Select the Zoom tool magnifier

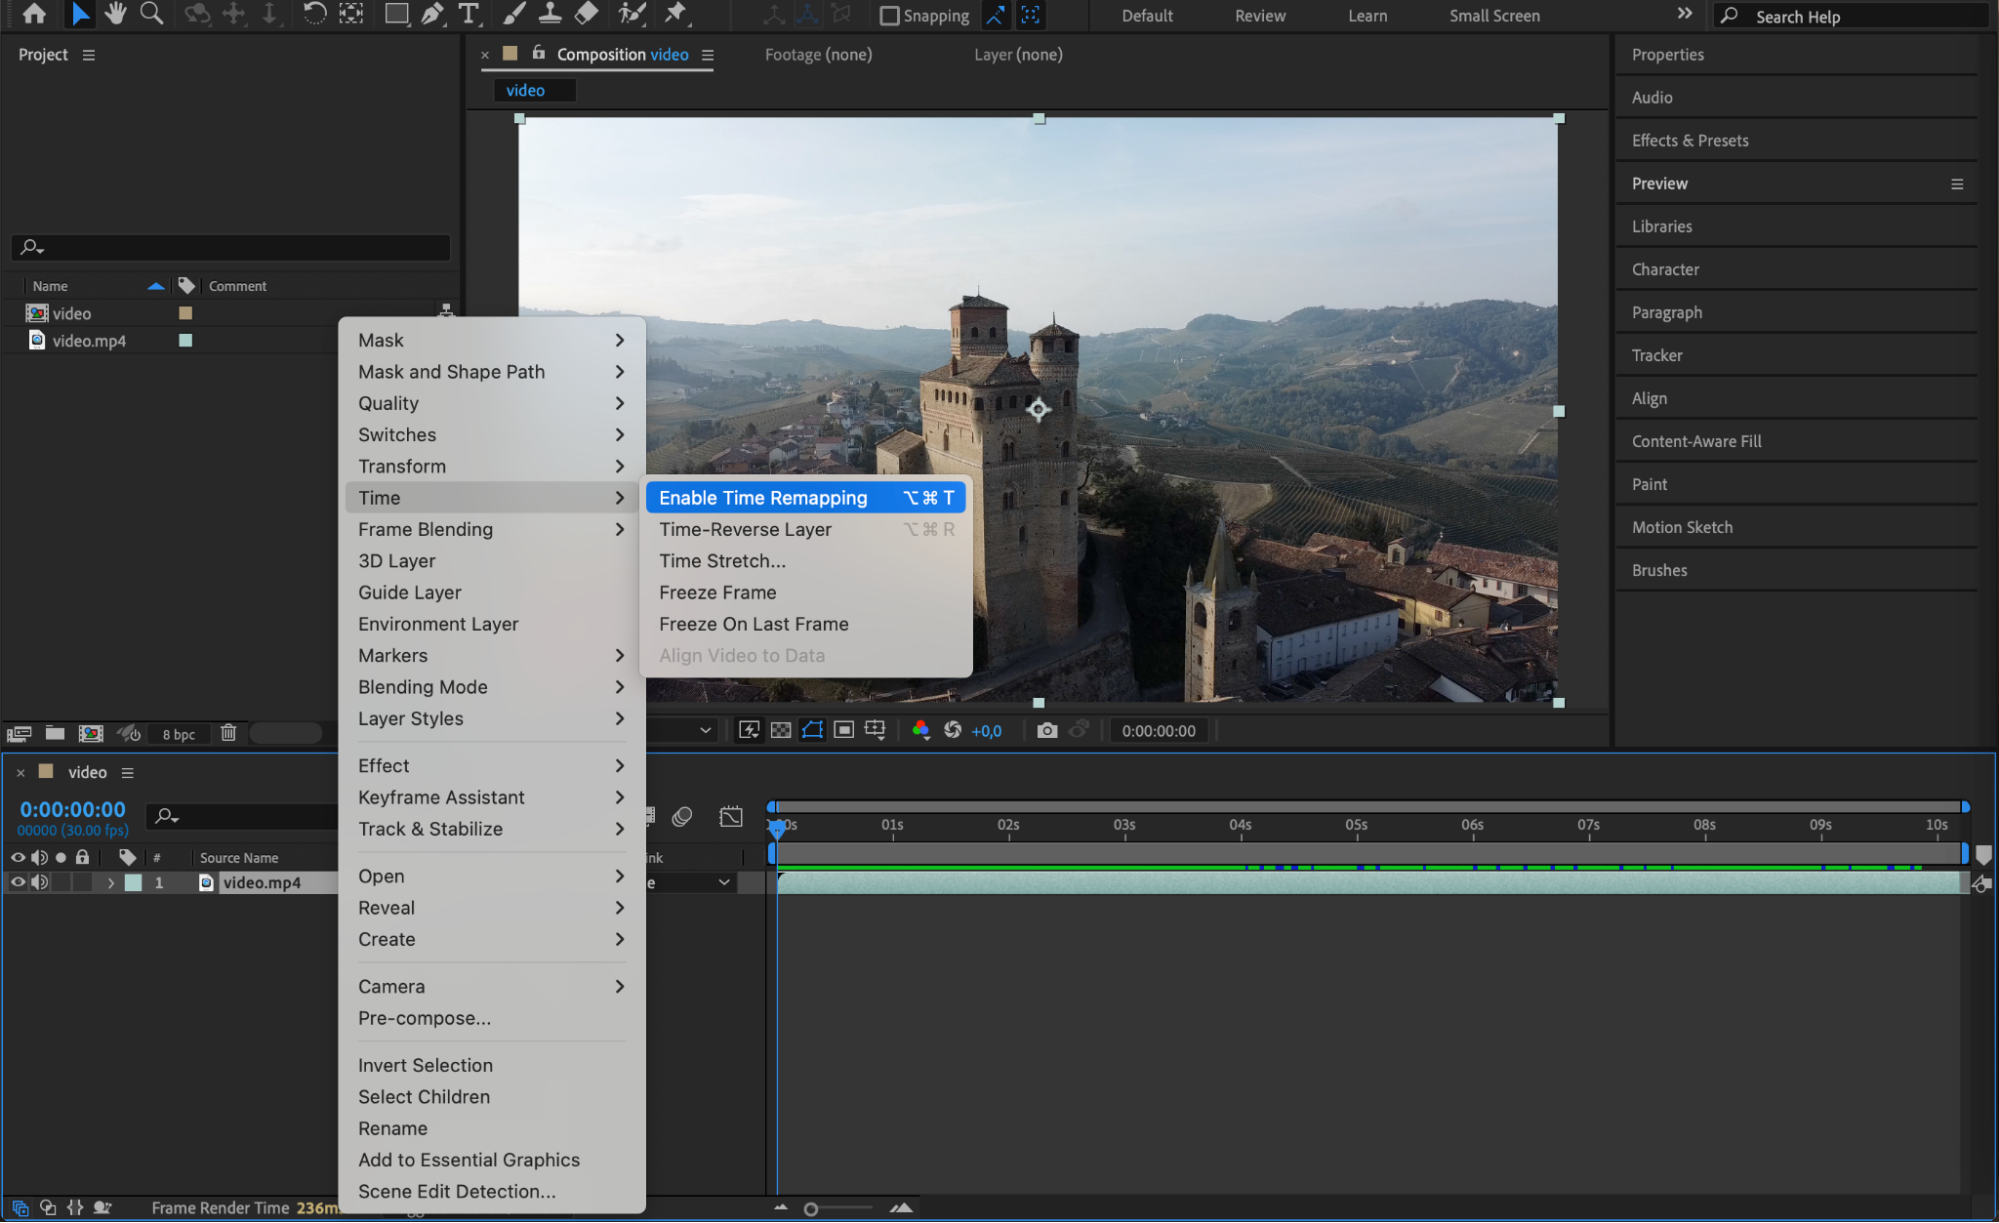(x=151, y=14)
